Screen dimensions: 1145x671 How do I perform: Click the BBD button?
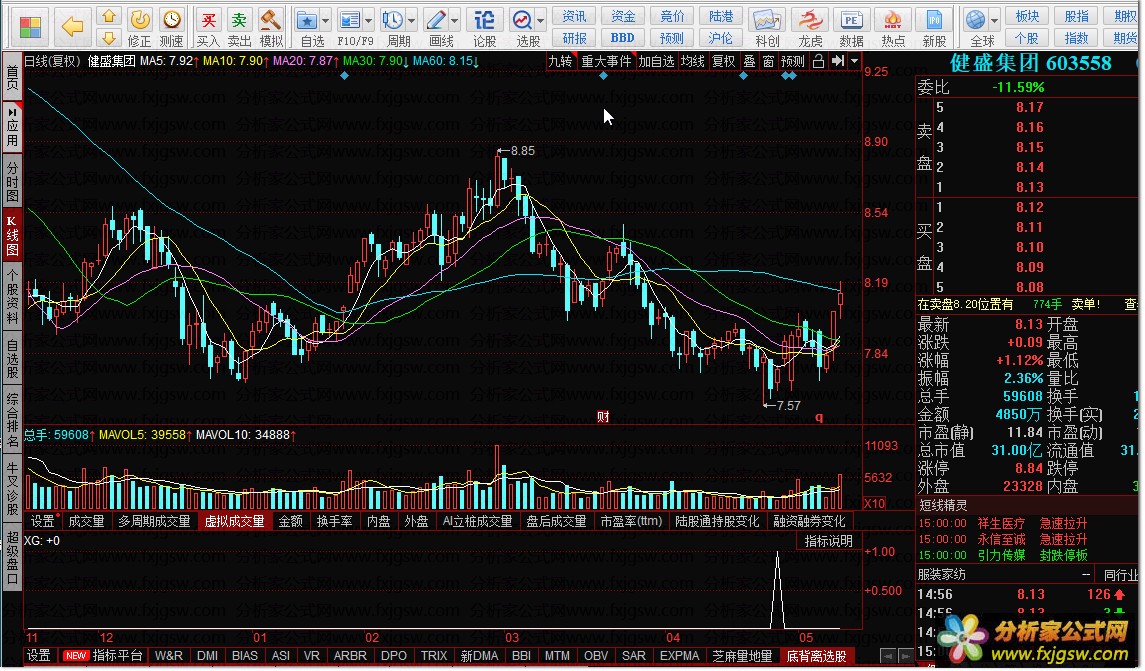(623, 37)
